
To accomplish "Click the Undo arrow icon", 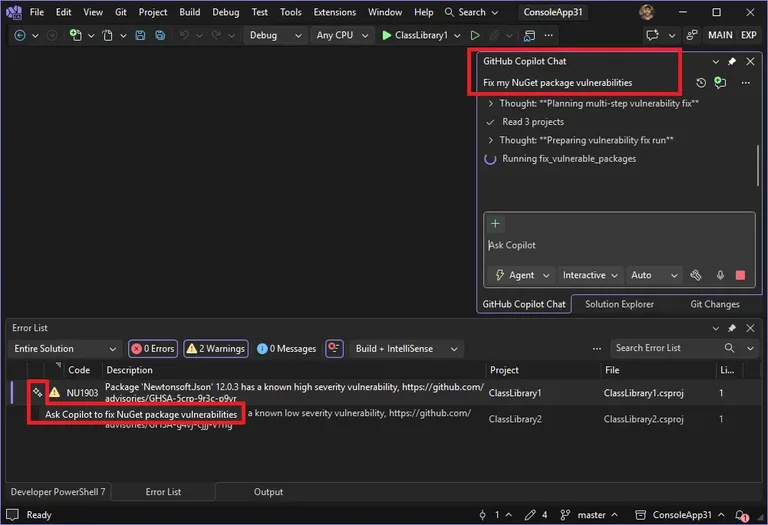I will (x=184, y=35).
